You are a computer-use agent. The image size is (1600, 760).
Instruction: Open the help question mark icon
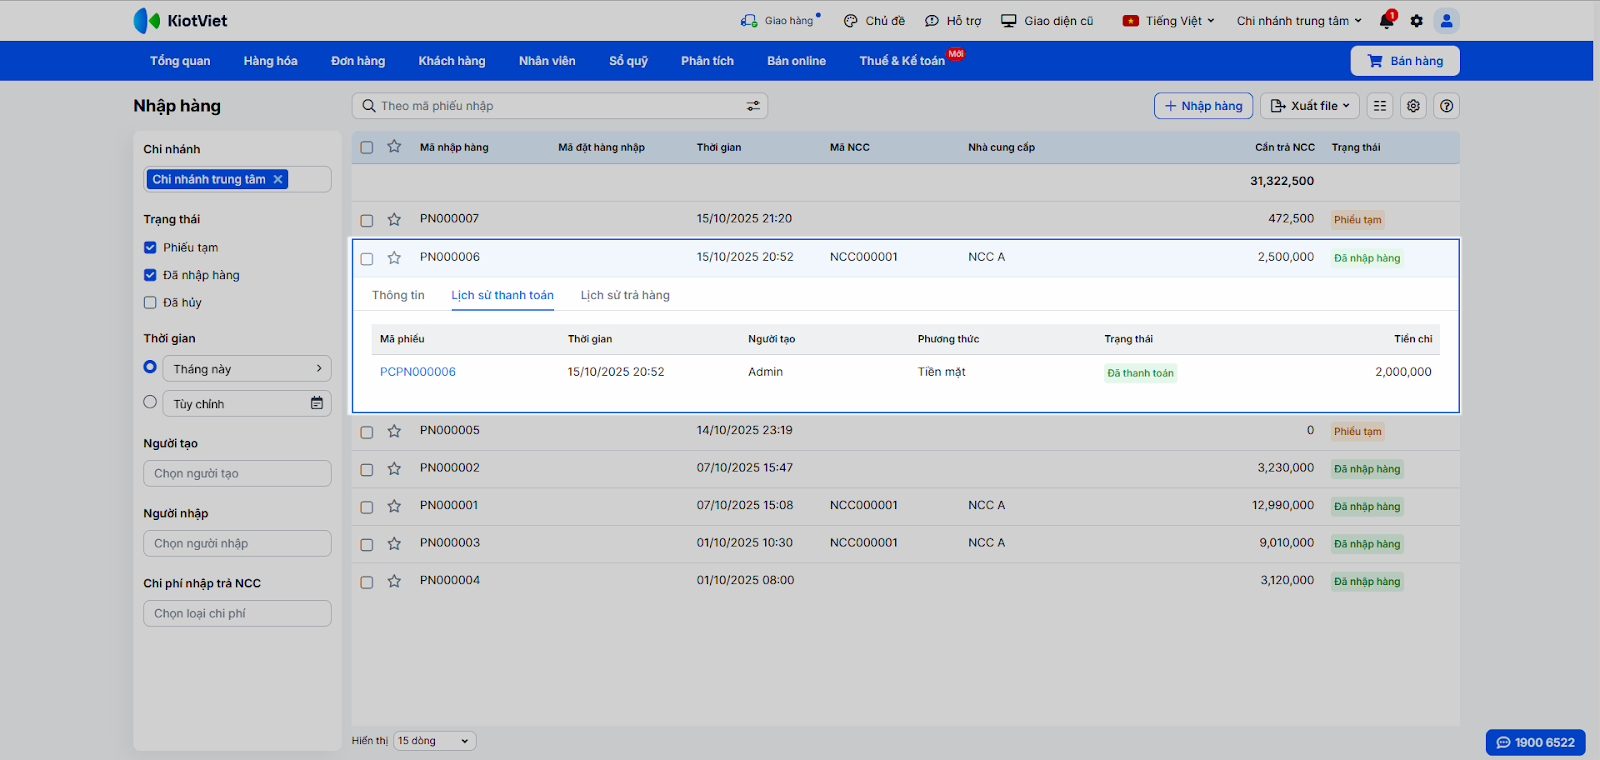coord(1446,106)
